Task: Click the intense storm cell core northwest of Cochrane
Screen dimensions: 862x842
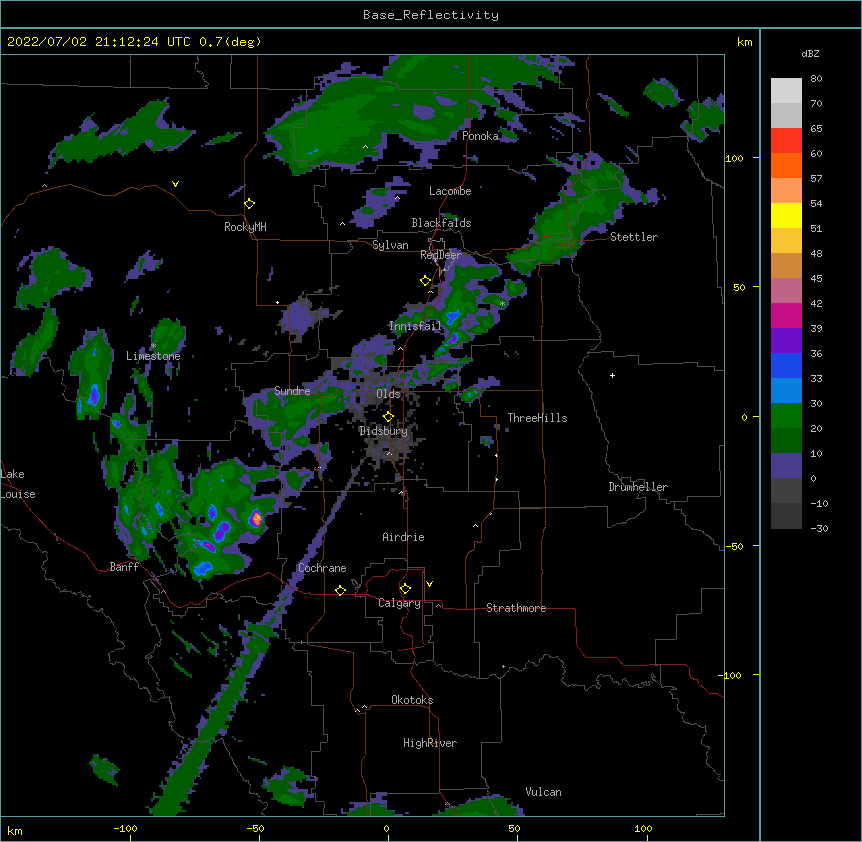Action: (256, 518)
